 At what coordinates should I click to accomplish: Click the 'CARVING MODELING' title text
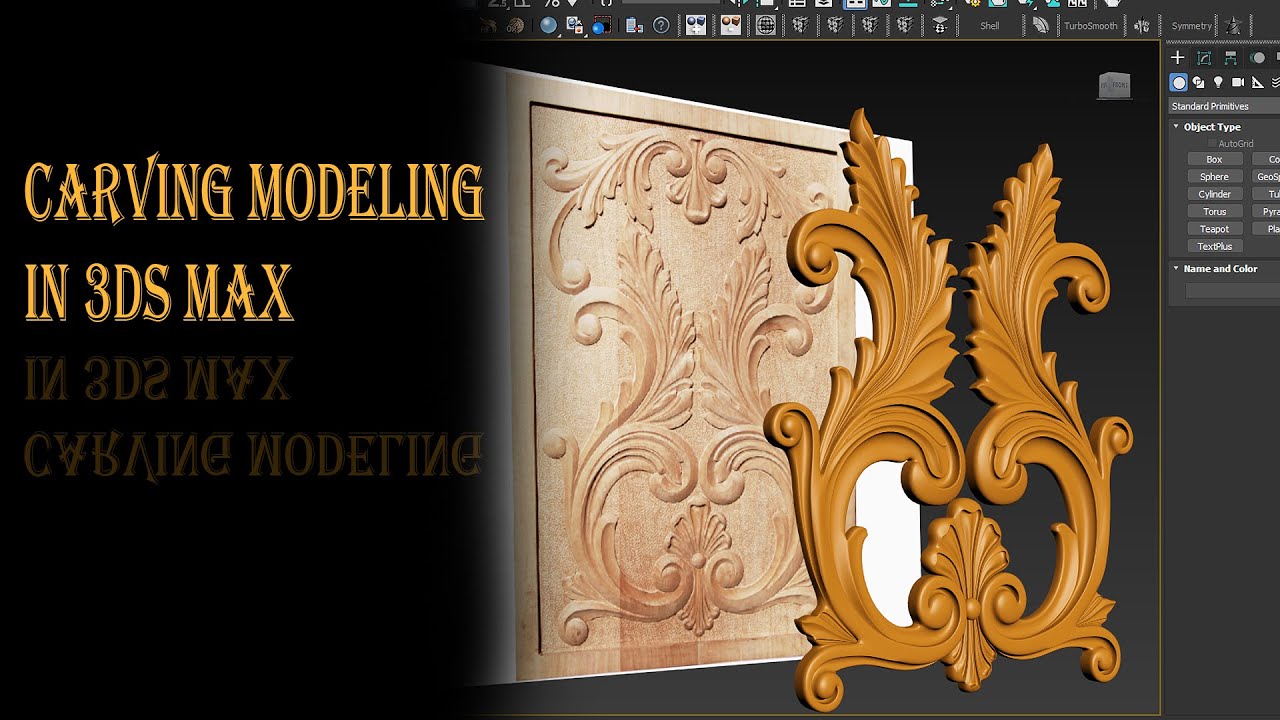[x=254, y=193]
